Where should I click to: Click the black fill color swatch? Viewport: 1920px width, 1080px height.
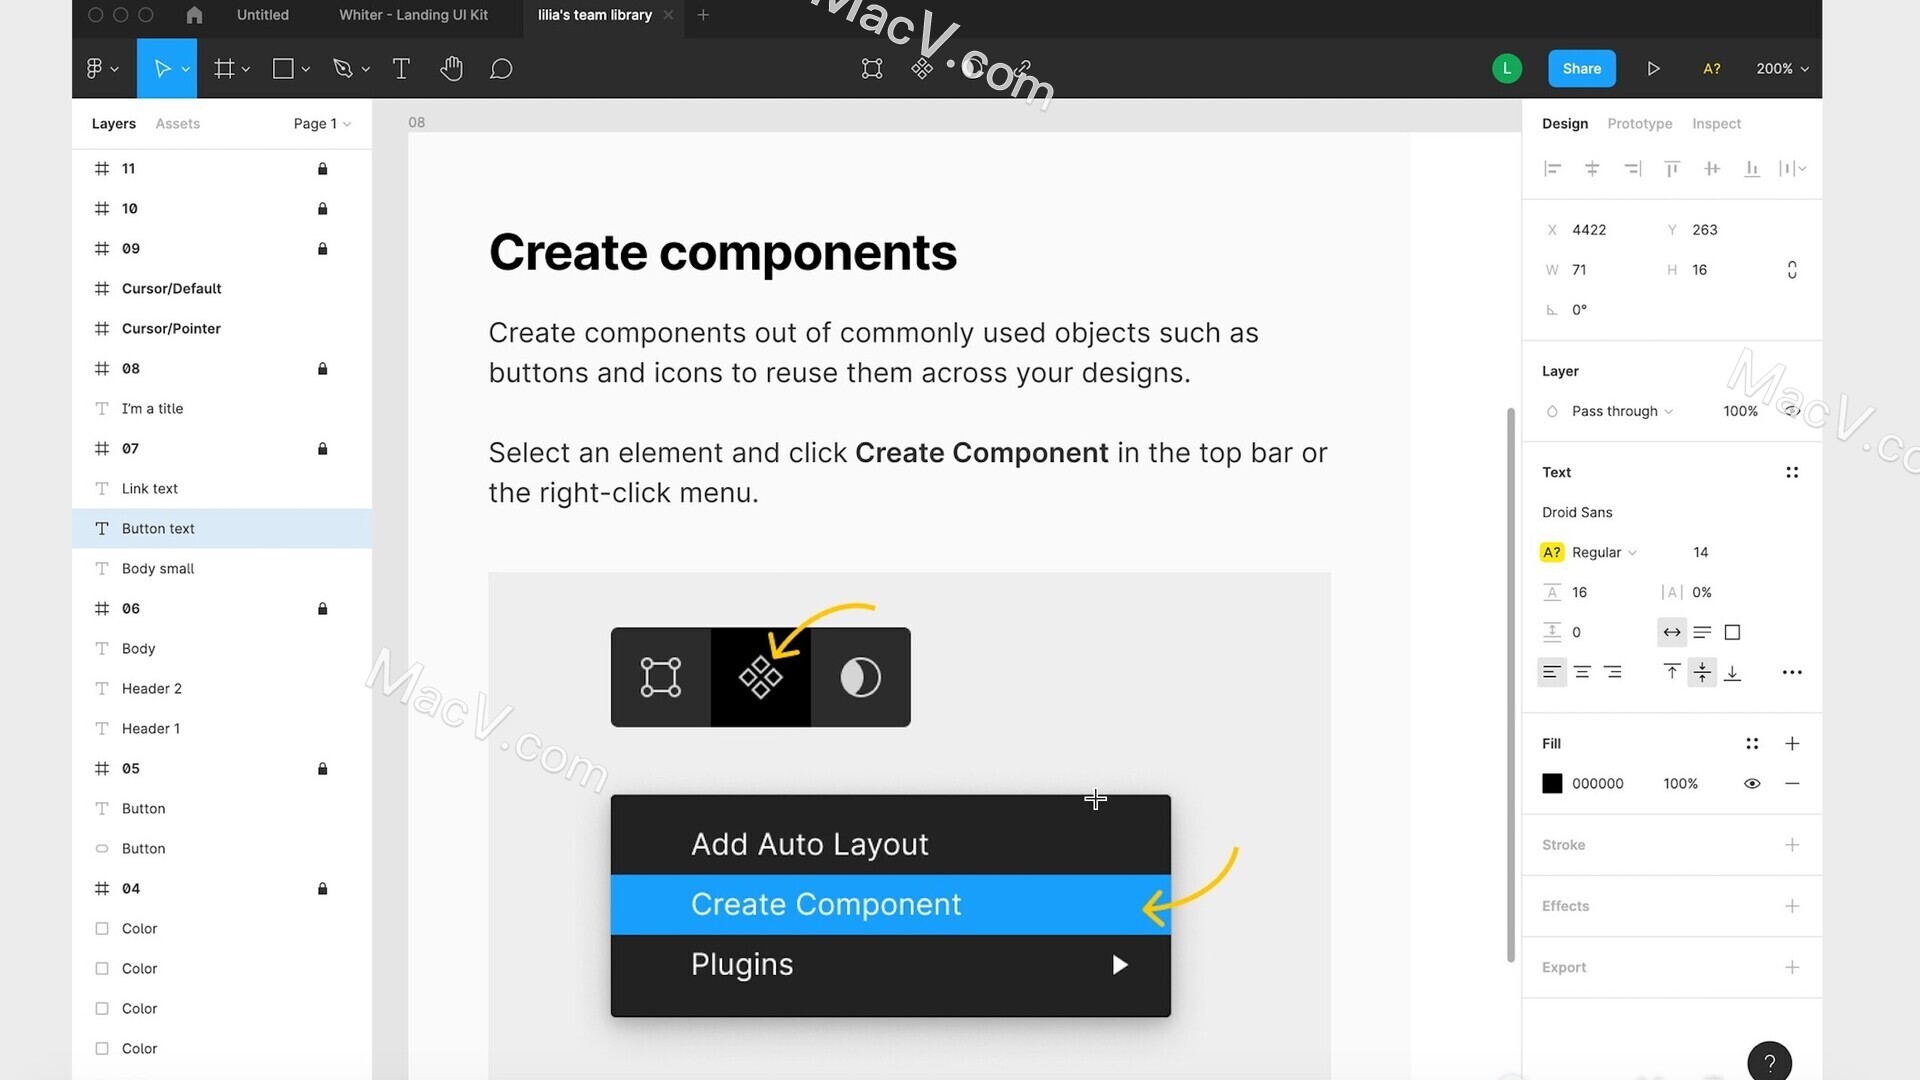click(1552, 782)
